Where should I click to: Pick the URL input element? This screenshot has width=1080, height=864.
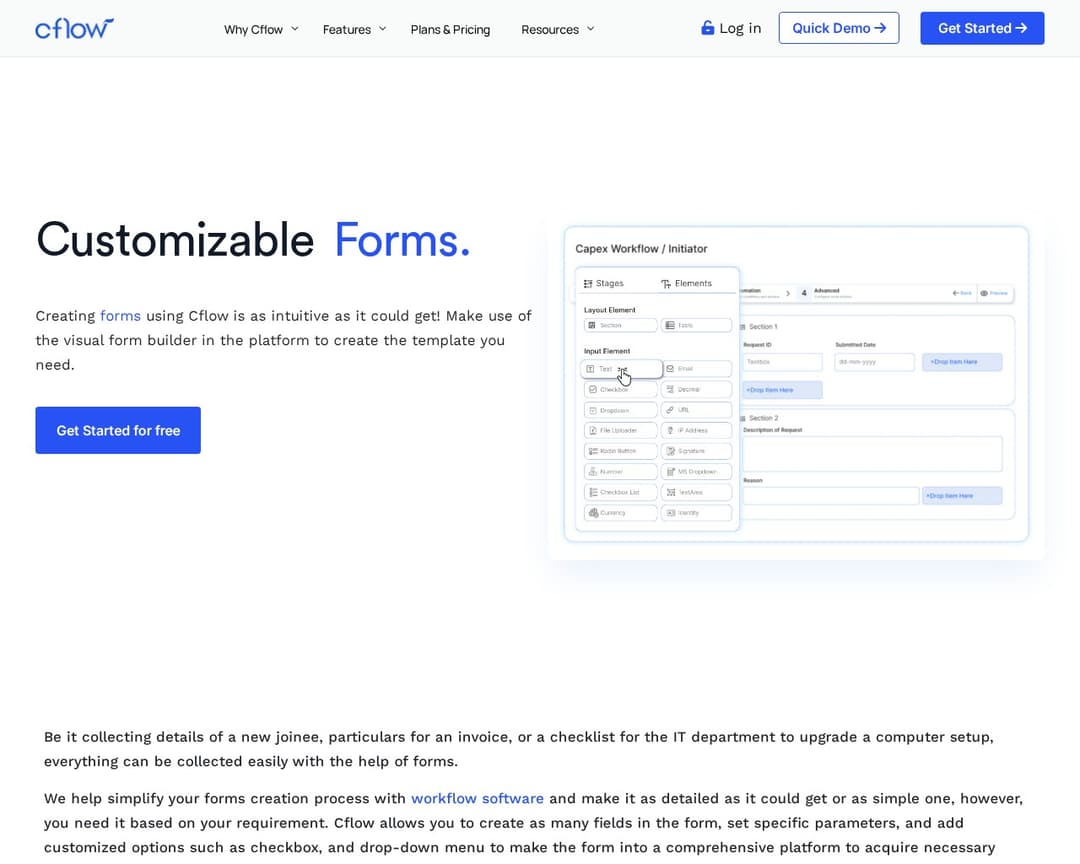tap(696, 410)
